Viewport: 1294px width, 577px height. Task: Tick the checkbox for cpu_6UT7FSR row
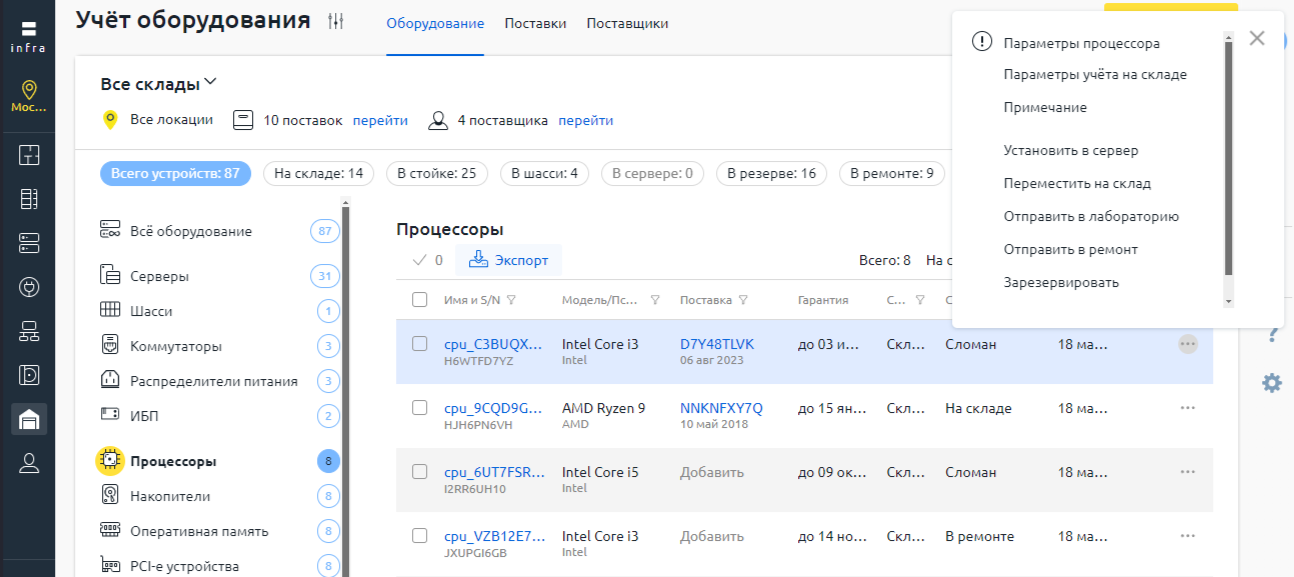(420, 472)
